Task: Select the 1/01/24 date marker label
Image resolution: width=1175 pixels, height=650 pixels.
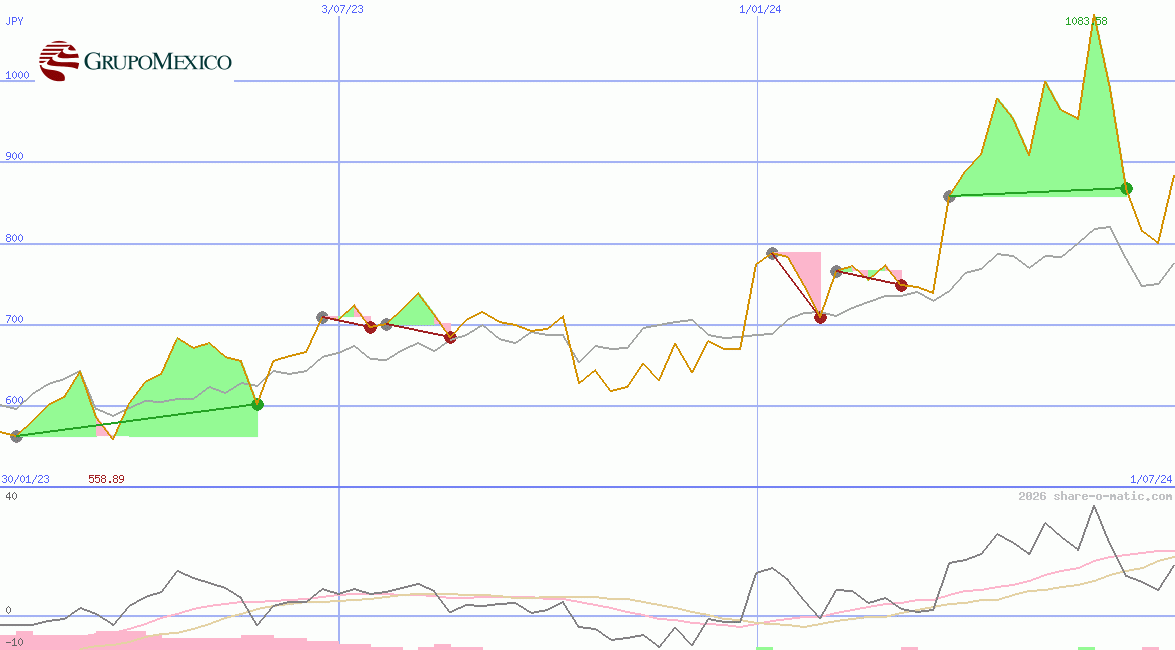Action: [759, 9]
